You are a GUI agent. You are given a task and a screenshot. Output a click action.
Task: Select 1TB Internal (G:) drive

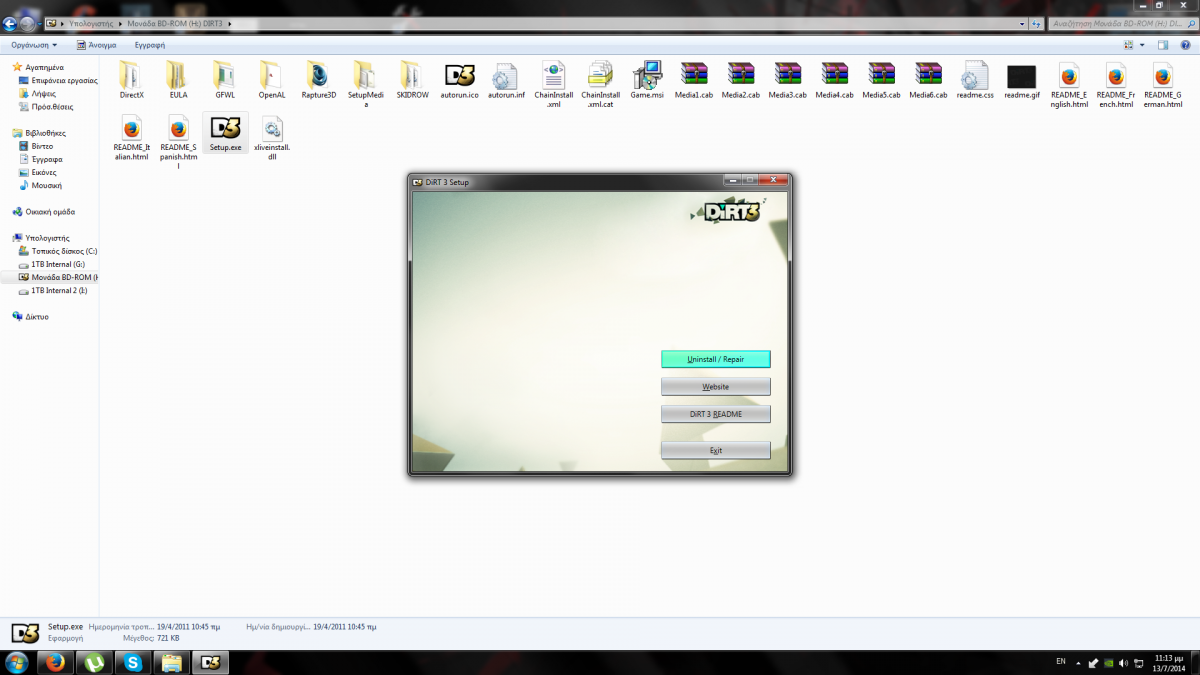52,264
